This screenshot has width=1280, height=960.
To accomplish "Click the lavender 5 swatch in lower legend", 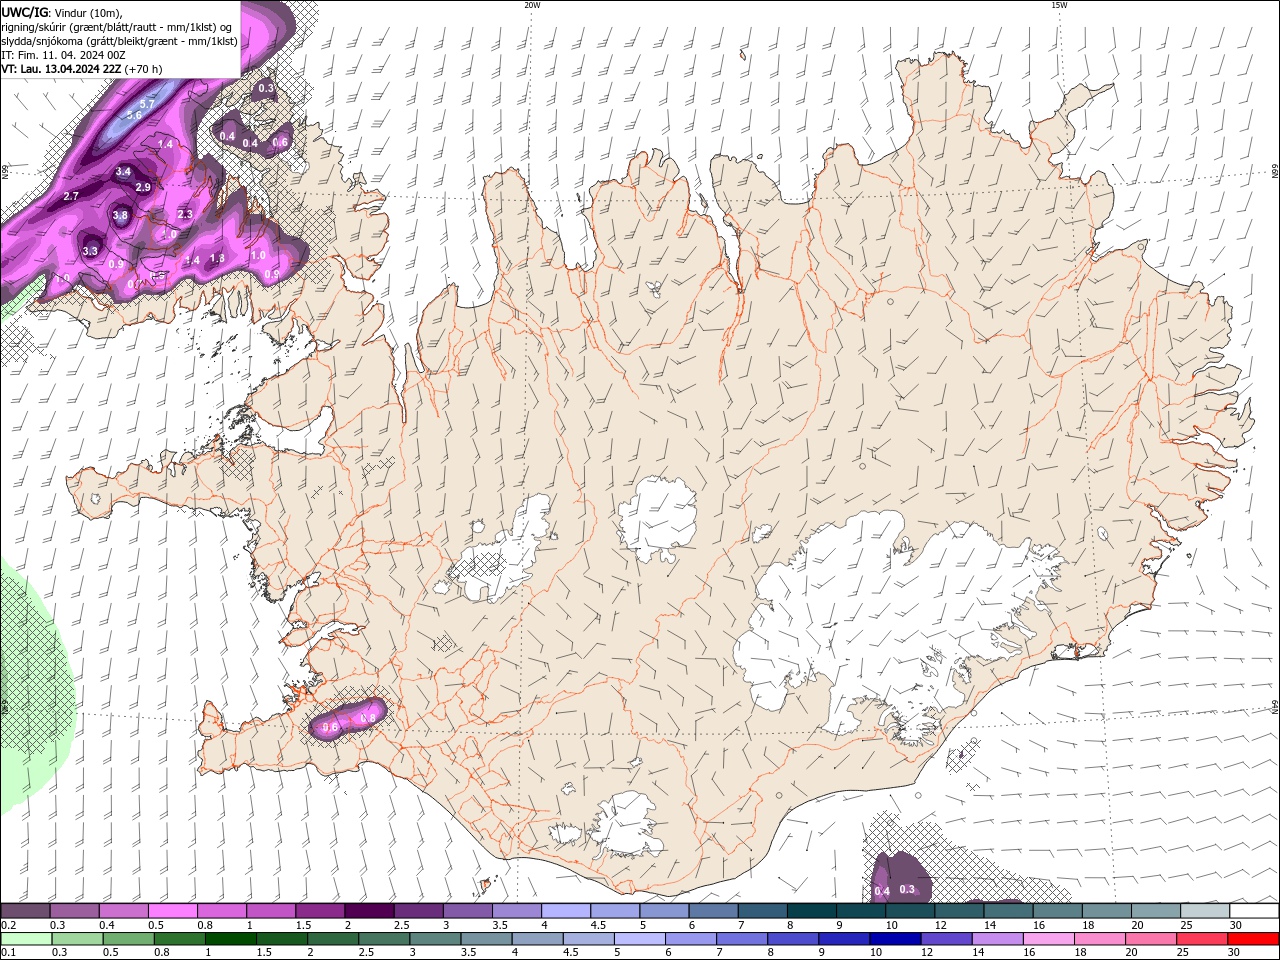I will click(640, 939).
